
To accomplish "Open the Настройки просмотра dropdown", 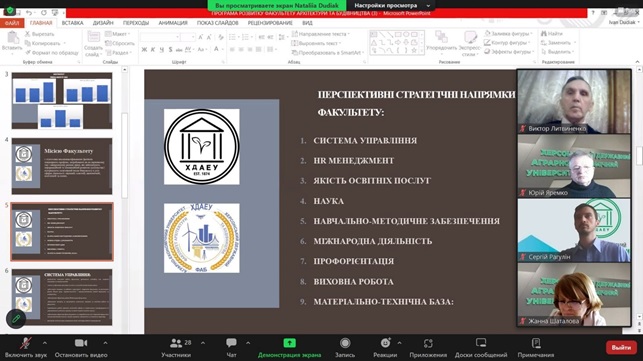I will [x=390, y=5].
